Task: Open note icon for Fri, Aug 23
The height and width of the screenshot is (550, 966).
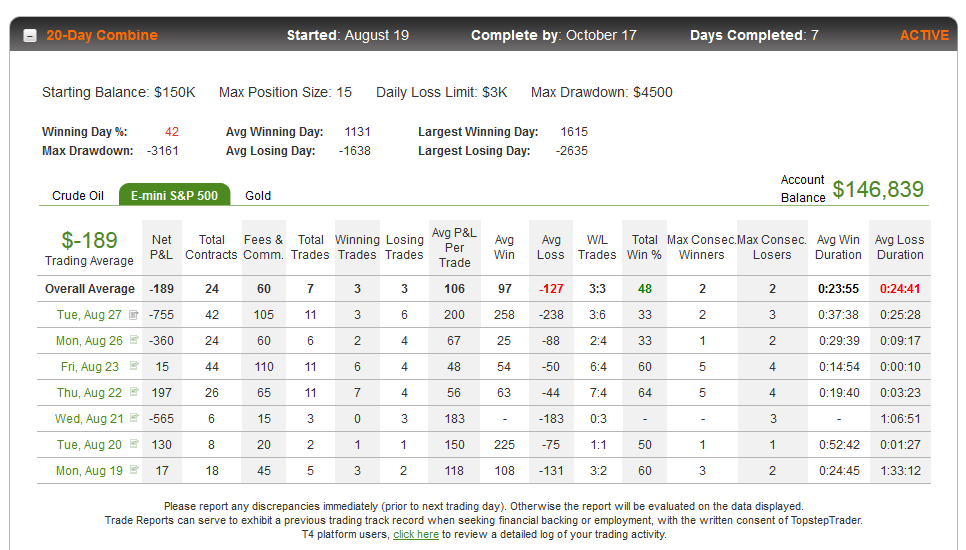Action: (134, 366)
